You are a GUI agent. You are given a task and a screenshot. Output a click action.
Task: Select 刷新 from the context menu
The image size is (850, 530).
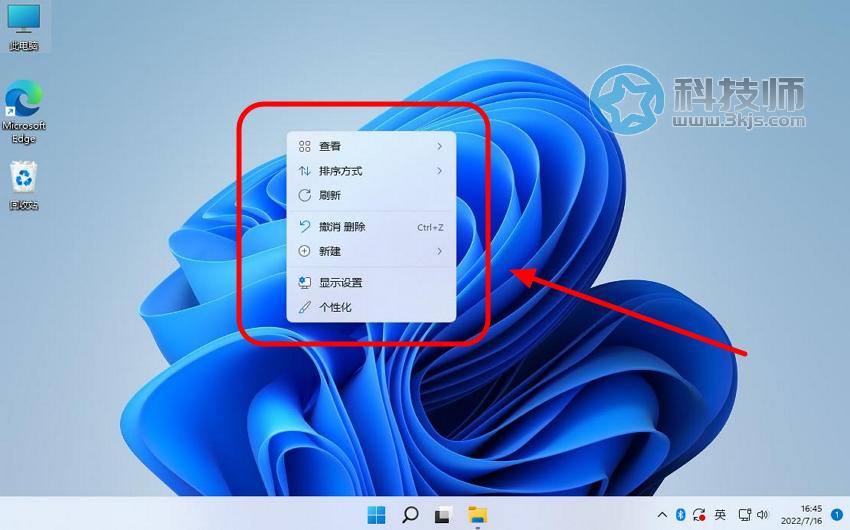pos(371,196)
